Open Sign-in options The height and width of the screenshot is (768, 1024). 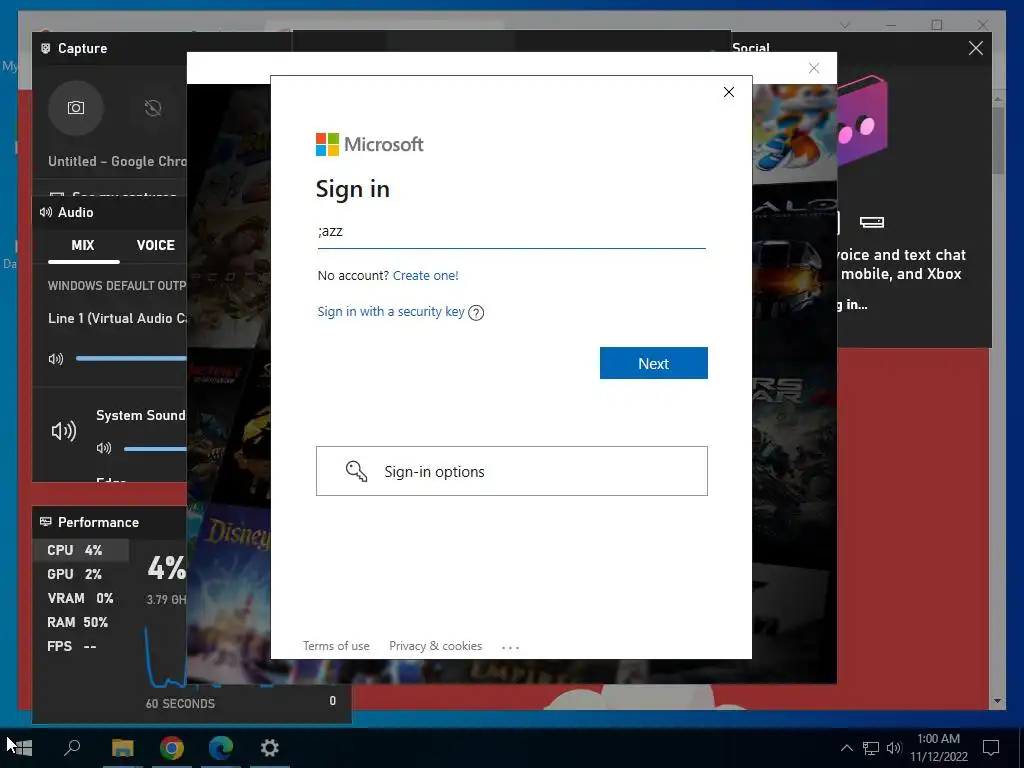tap(512, 471)
